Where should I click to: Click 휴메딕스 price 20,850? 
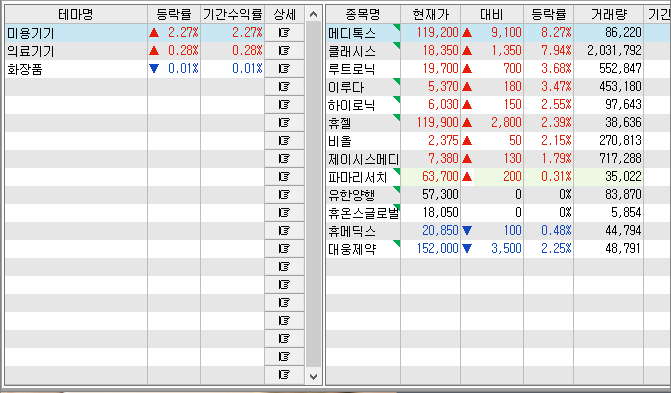pos(440,230)
